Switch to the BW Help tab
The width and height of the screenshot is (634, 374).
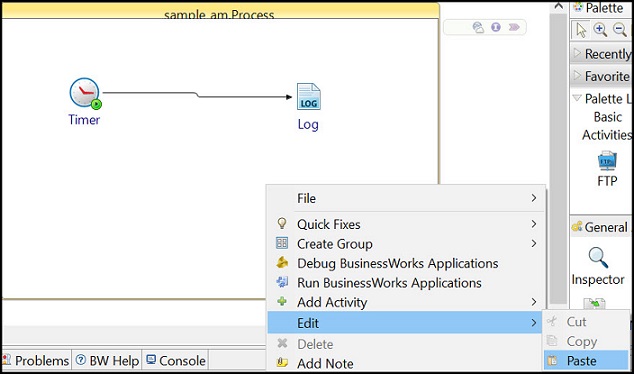point(107,360)
